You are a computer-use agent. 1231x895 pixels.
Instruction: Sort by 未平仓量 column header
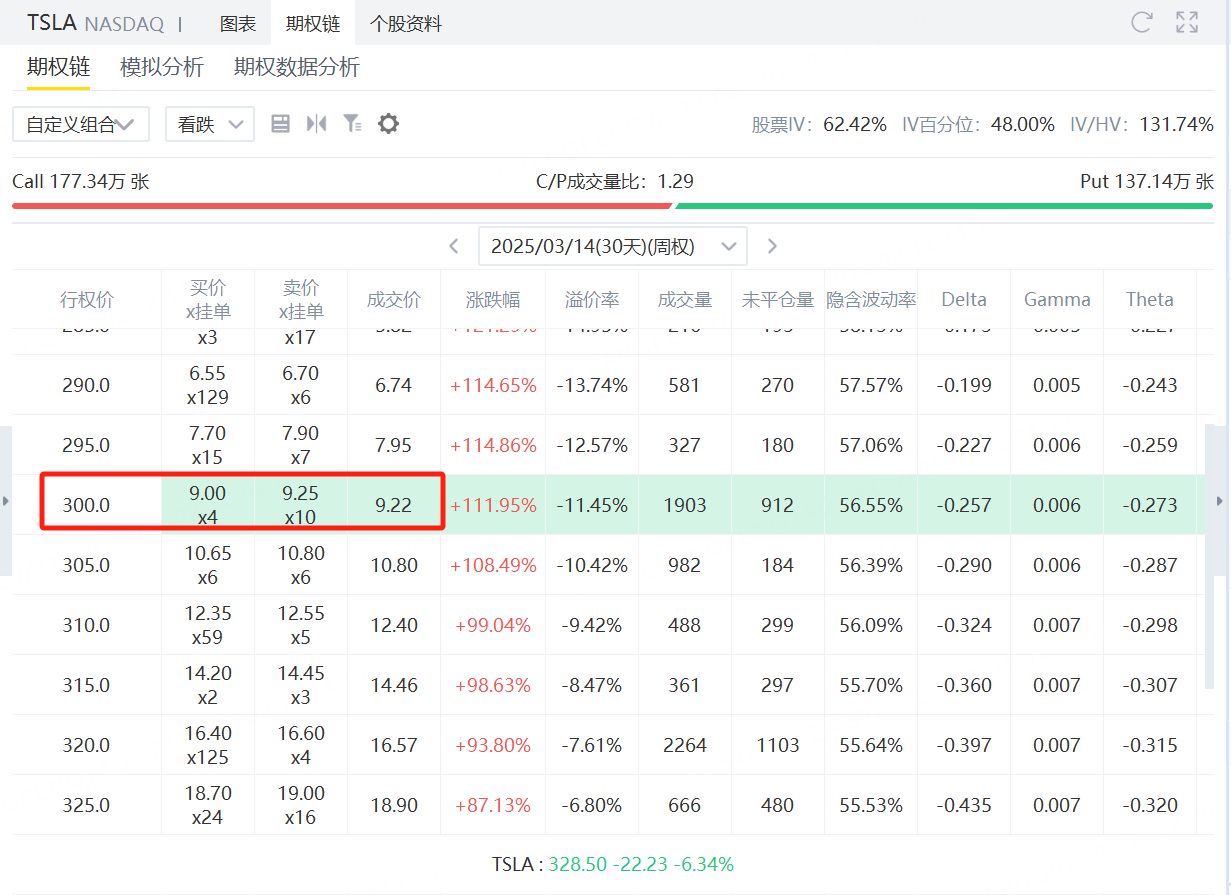point(778,299)
